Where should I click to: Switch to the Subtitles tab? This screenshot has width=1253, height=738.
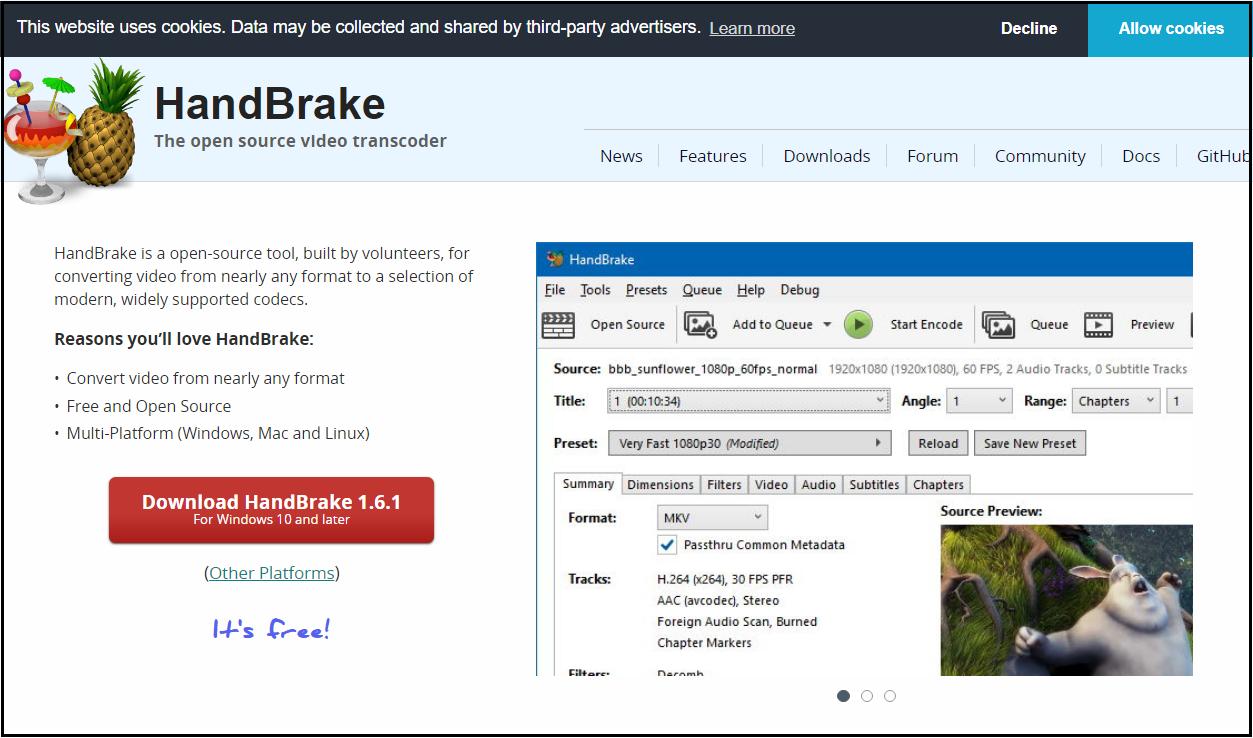pyautogui.click(x=873, y=484)
